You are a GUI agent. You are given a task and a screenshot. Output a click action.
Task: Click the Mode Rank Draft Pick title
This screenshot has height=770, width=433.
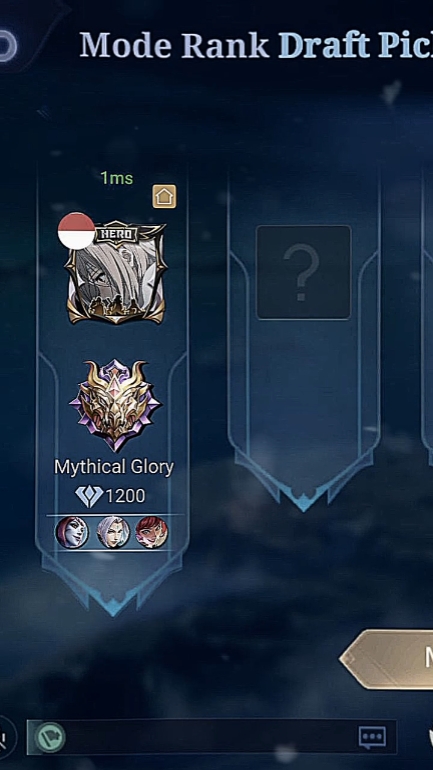pos(256,45)
